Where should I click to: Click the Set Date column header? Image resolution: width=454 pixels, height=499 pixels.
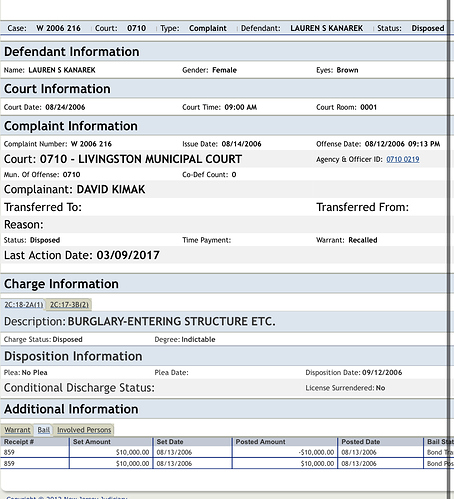(192, 442)
